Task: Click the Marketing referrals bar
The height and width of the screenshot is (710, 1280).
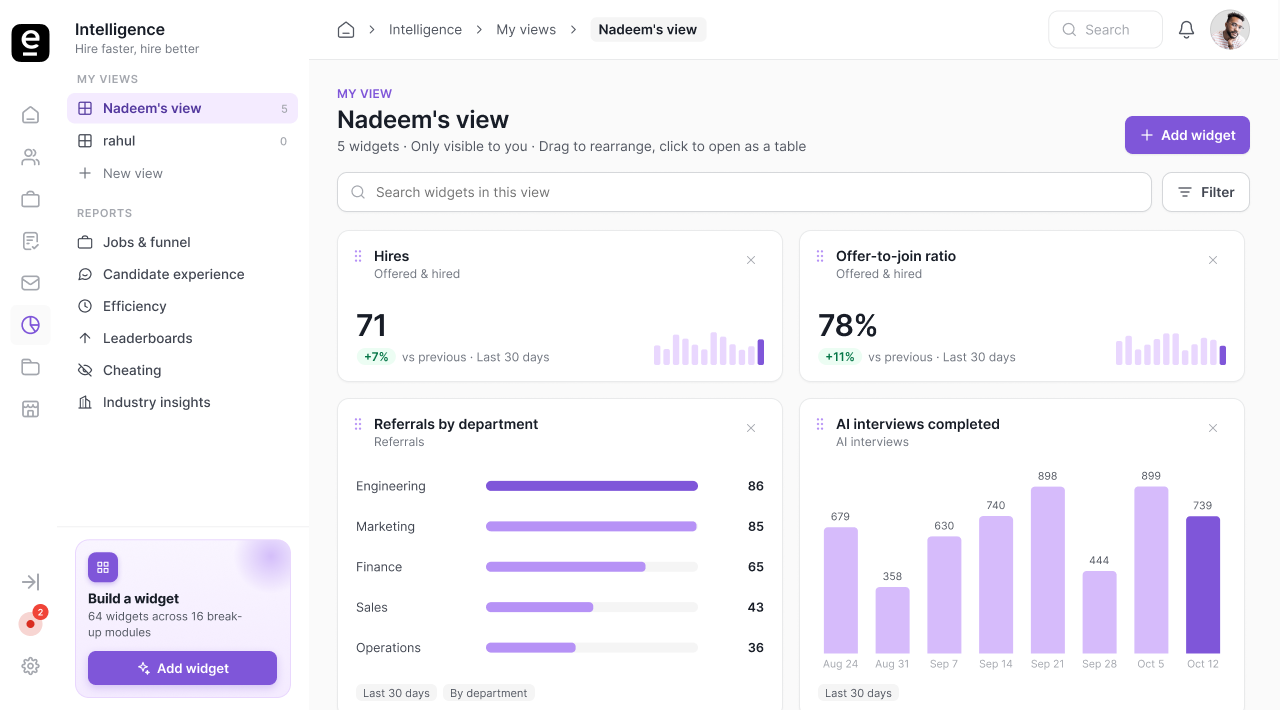Action: pyautogui.click(x=591, y=526)
